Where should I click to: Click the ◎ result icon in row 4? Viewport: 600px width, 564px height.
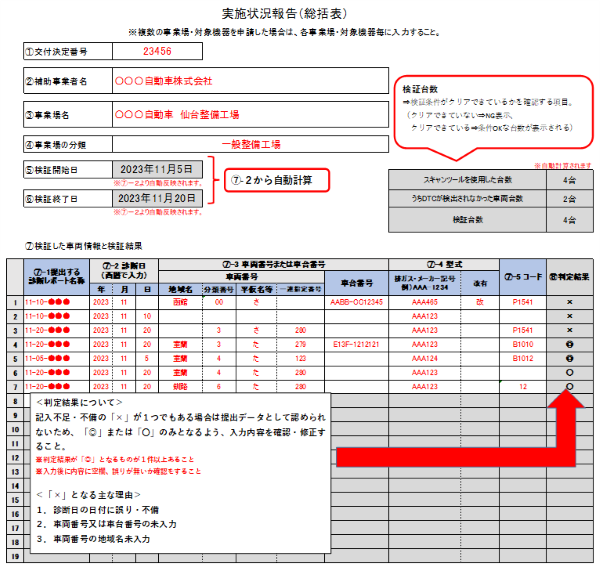pyautogui.click(x=569, y=343)
